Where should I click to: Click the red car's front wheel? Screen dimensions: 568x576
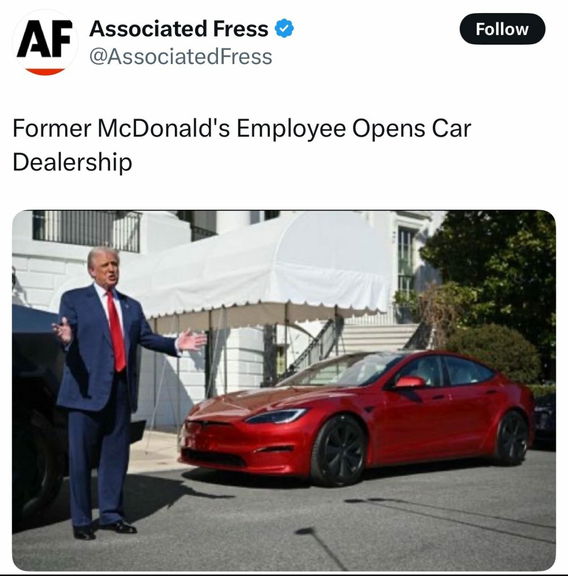coord(339,452)
